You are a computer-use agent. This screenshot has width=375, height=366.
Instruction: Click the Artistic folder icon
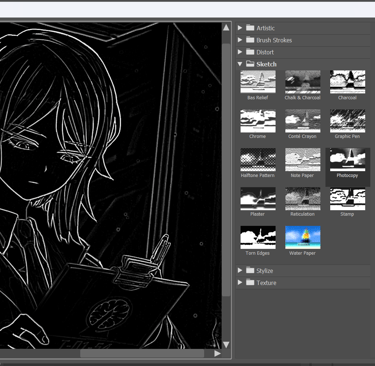click(250, 28)
